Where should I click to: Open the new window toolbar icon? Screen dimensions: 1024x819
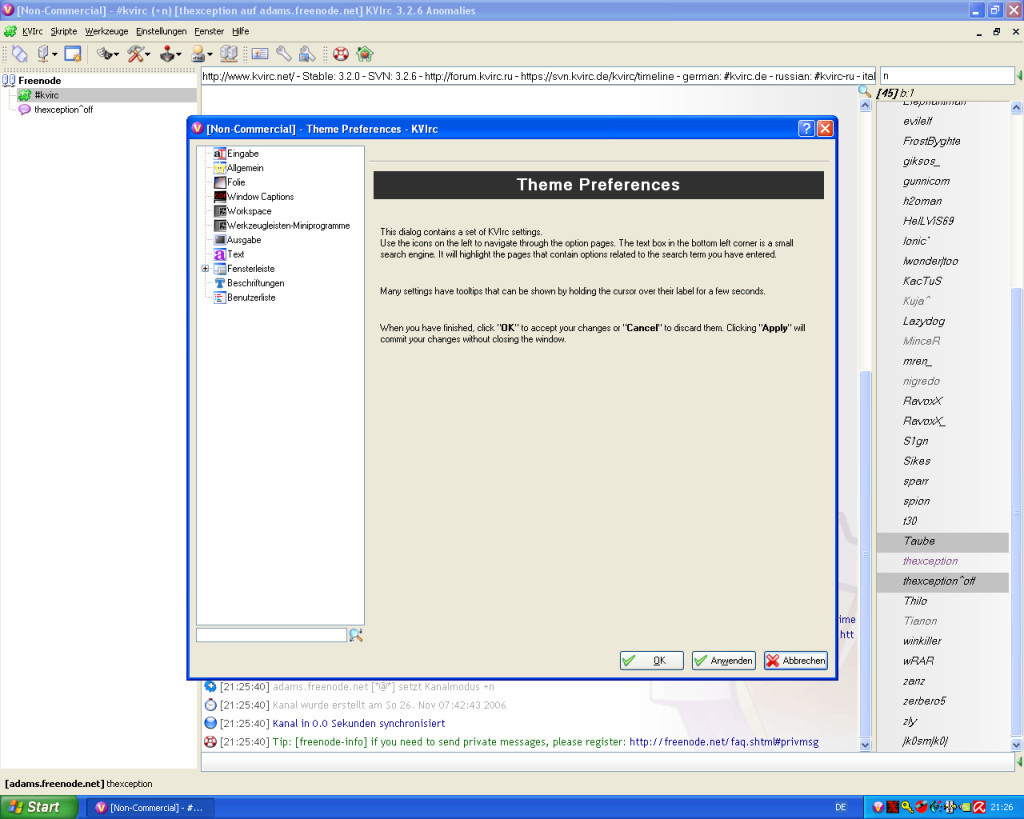pyautogui.click(x=72, y=54)
